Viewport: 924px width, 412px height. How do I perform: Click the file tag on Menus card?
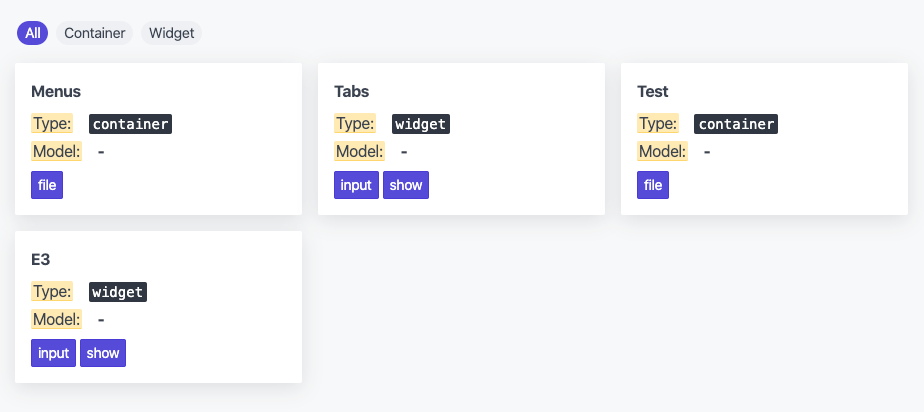point(47,185)
